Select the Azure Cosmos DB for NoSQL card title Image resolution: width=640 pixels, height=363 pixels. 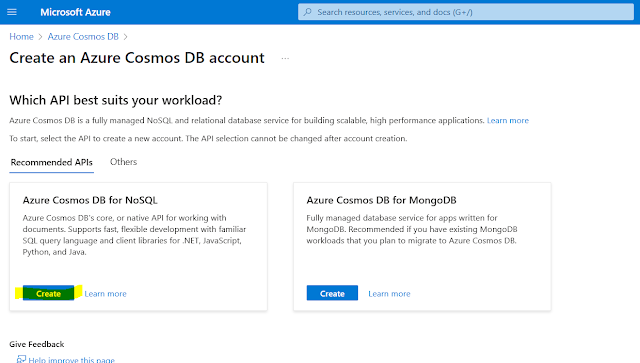(90, 200)
